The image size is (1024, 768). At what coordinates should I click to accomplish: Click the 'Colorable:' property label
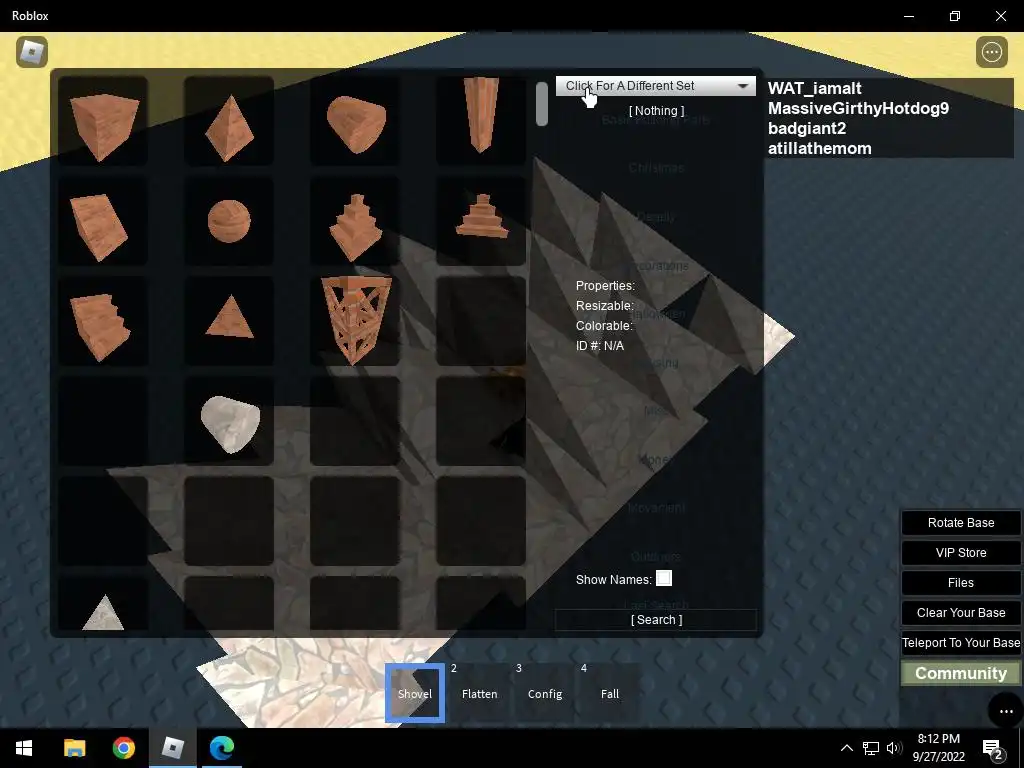click(604, 325)
